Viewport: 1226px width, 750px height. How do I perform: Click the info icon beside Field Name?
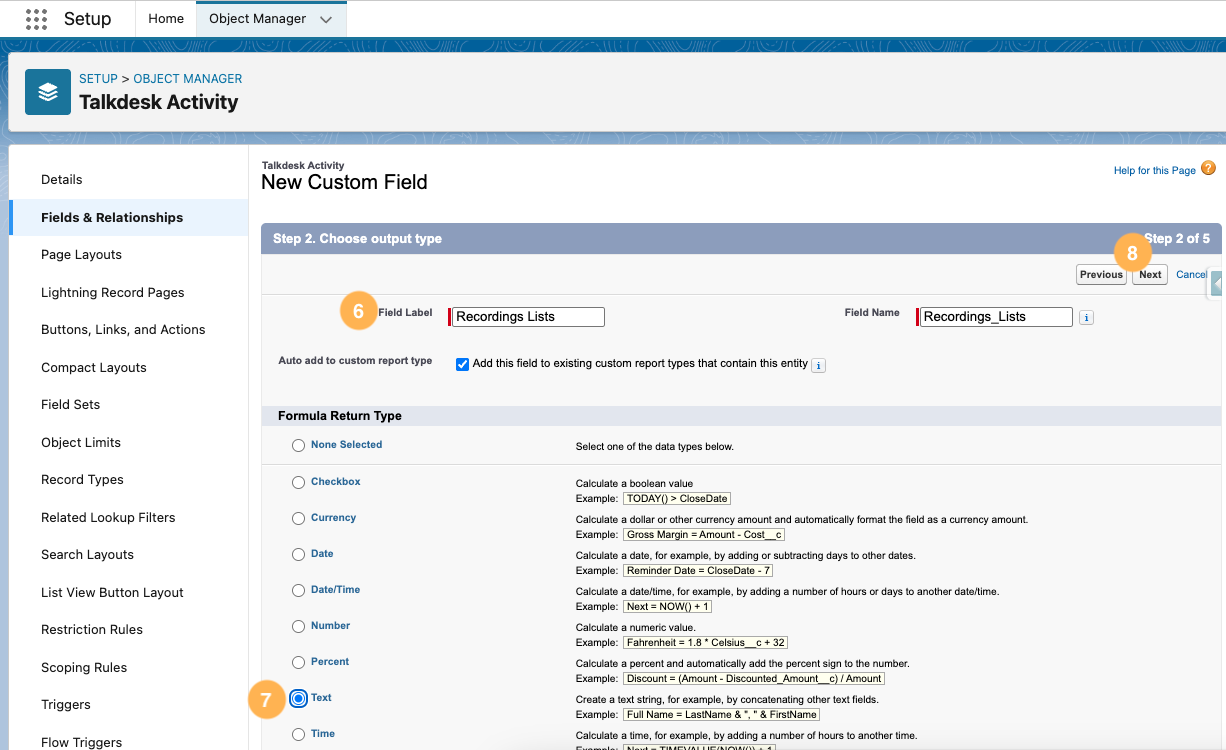tap(1087, 317)
